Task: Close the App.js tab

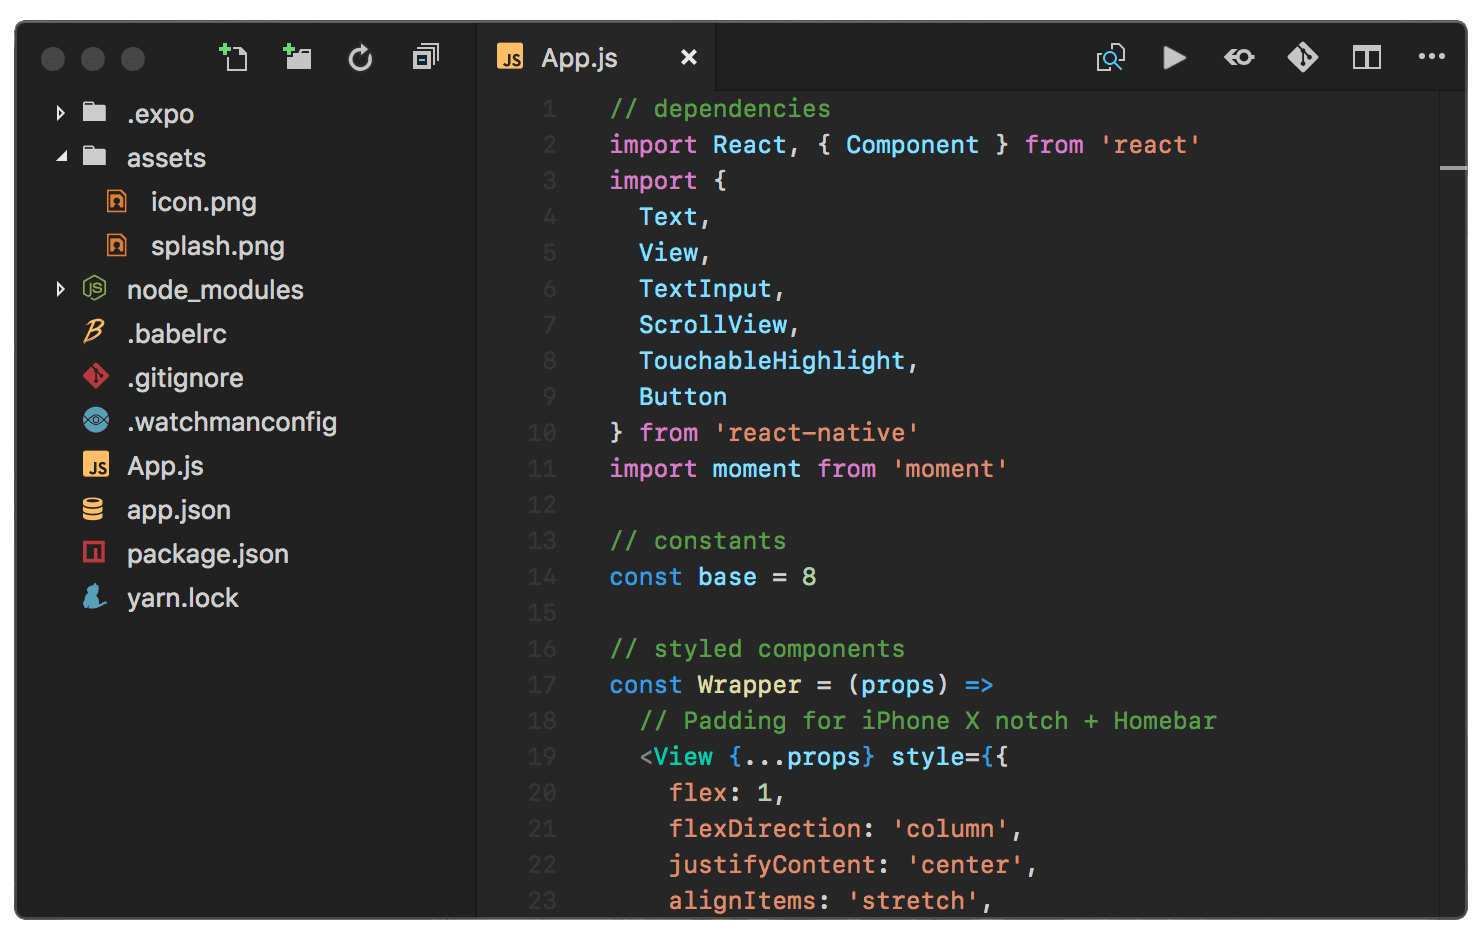Action: 689,58
